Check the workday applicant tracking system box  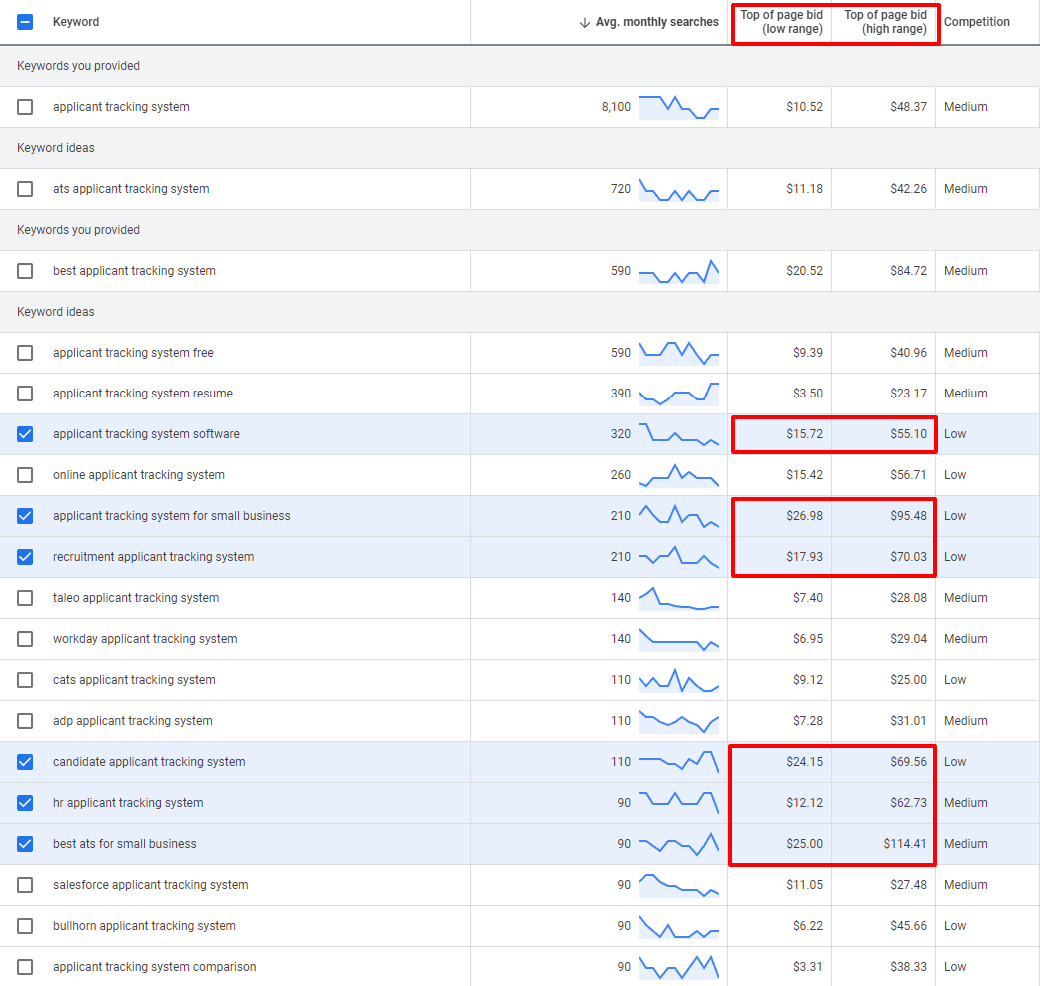pyautogui.click(x=25, y=639)
